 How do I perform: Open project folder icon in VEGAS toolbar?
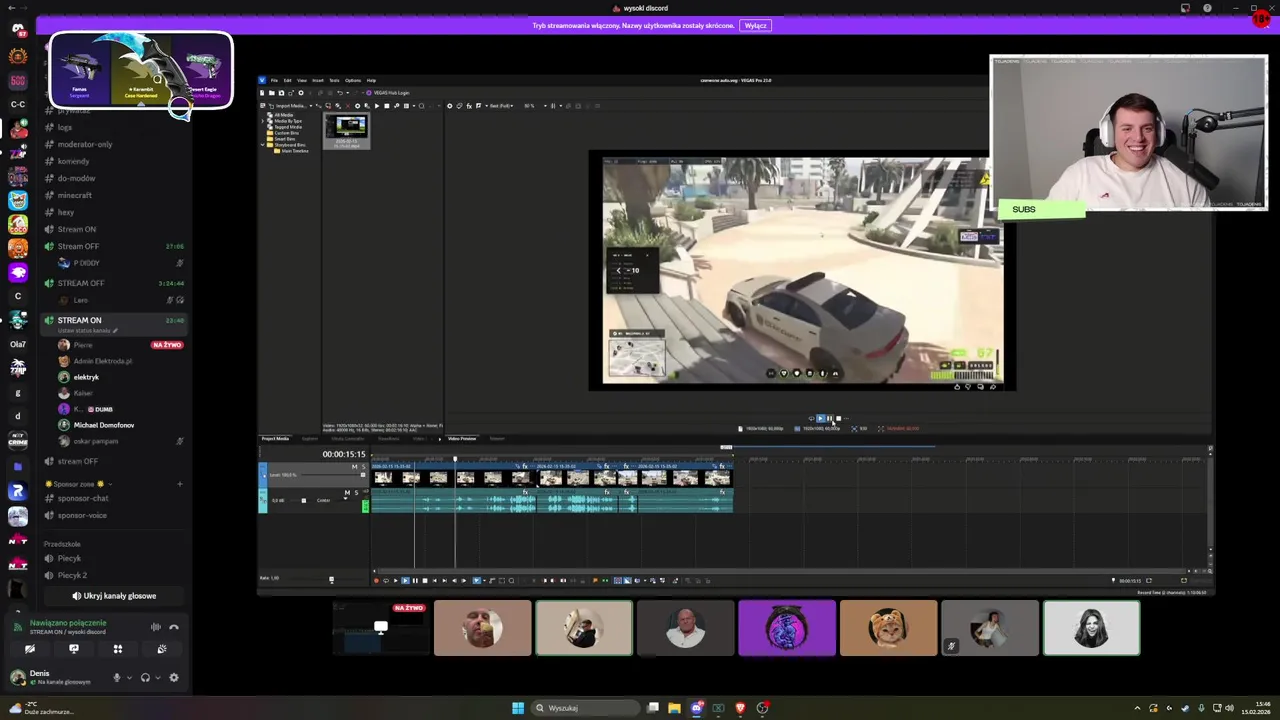click(272, 93)
